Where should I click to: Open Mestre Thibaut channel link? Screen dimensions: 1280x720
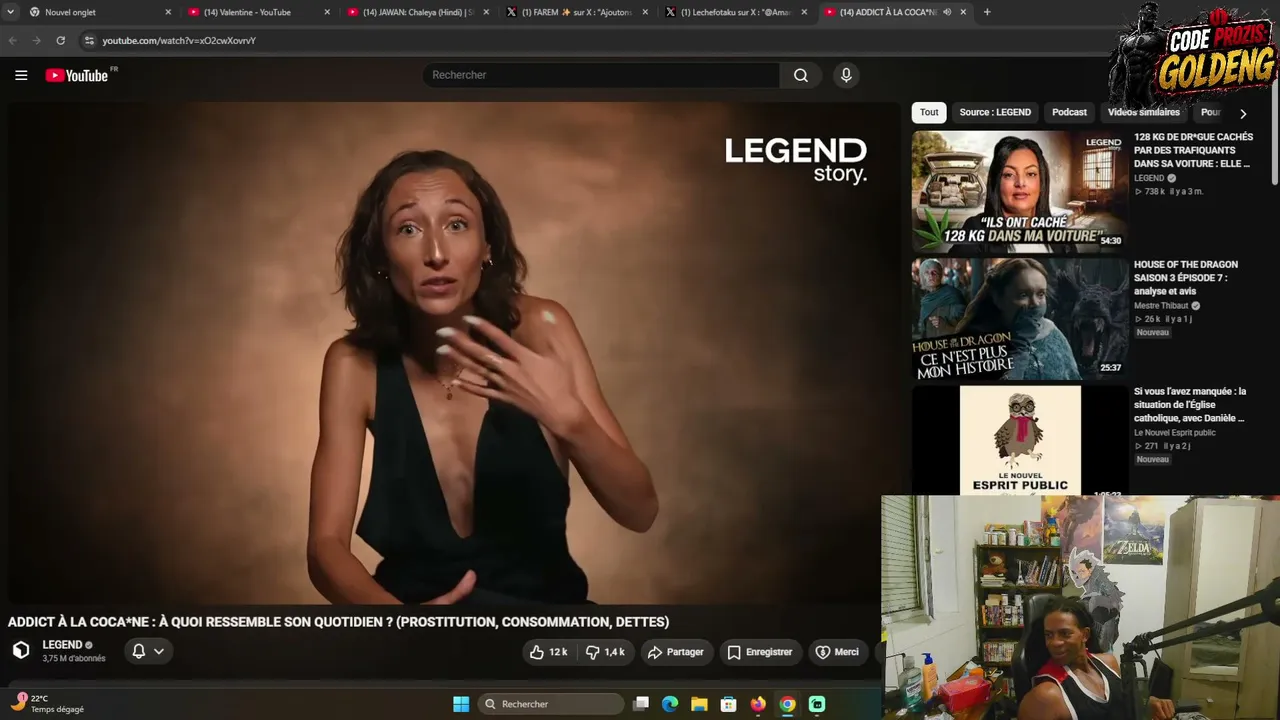click(1161, 306)
